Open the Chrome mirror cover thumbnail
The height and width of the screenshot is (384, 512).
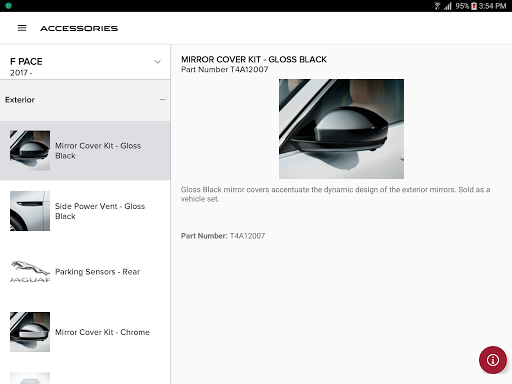[x=30, y=332]
